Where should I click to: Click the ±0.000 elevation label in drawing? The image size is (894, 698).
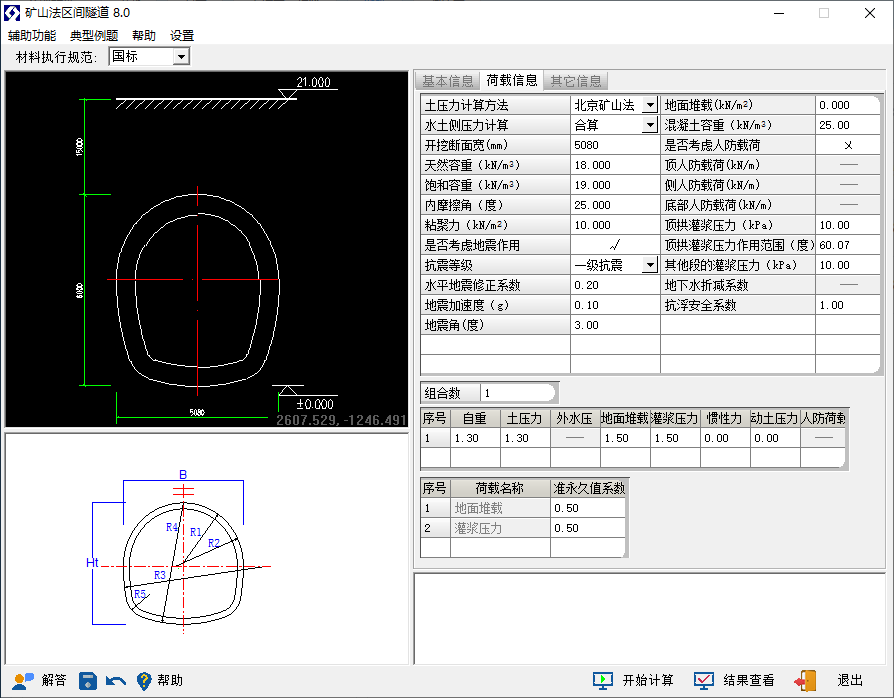[x=315, y=404]
